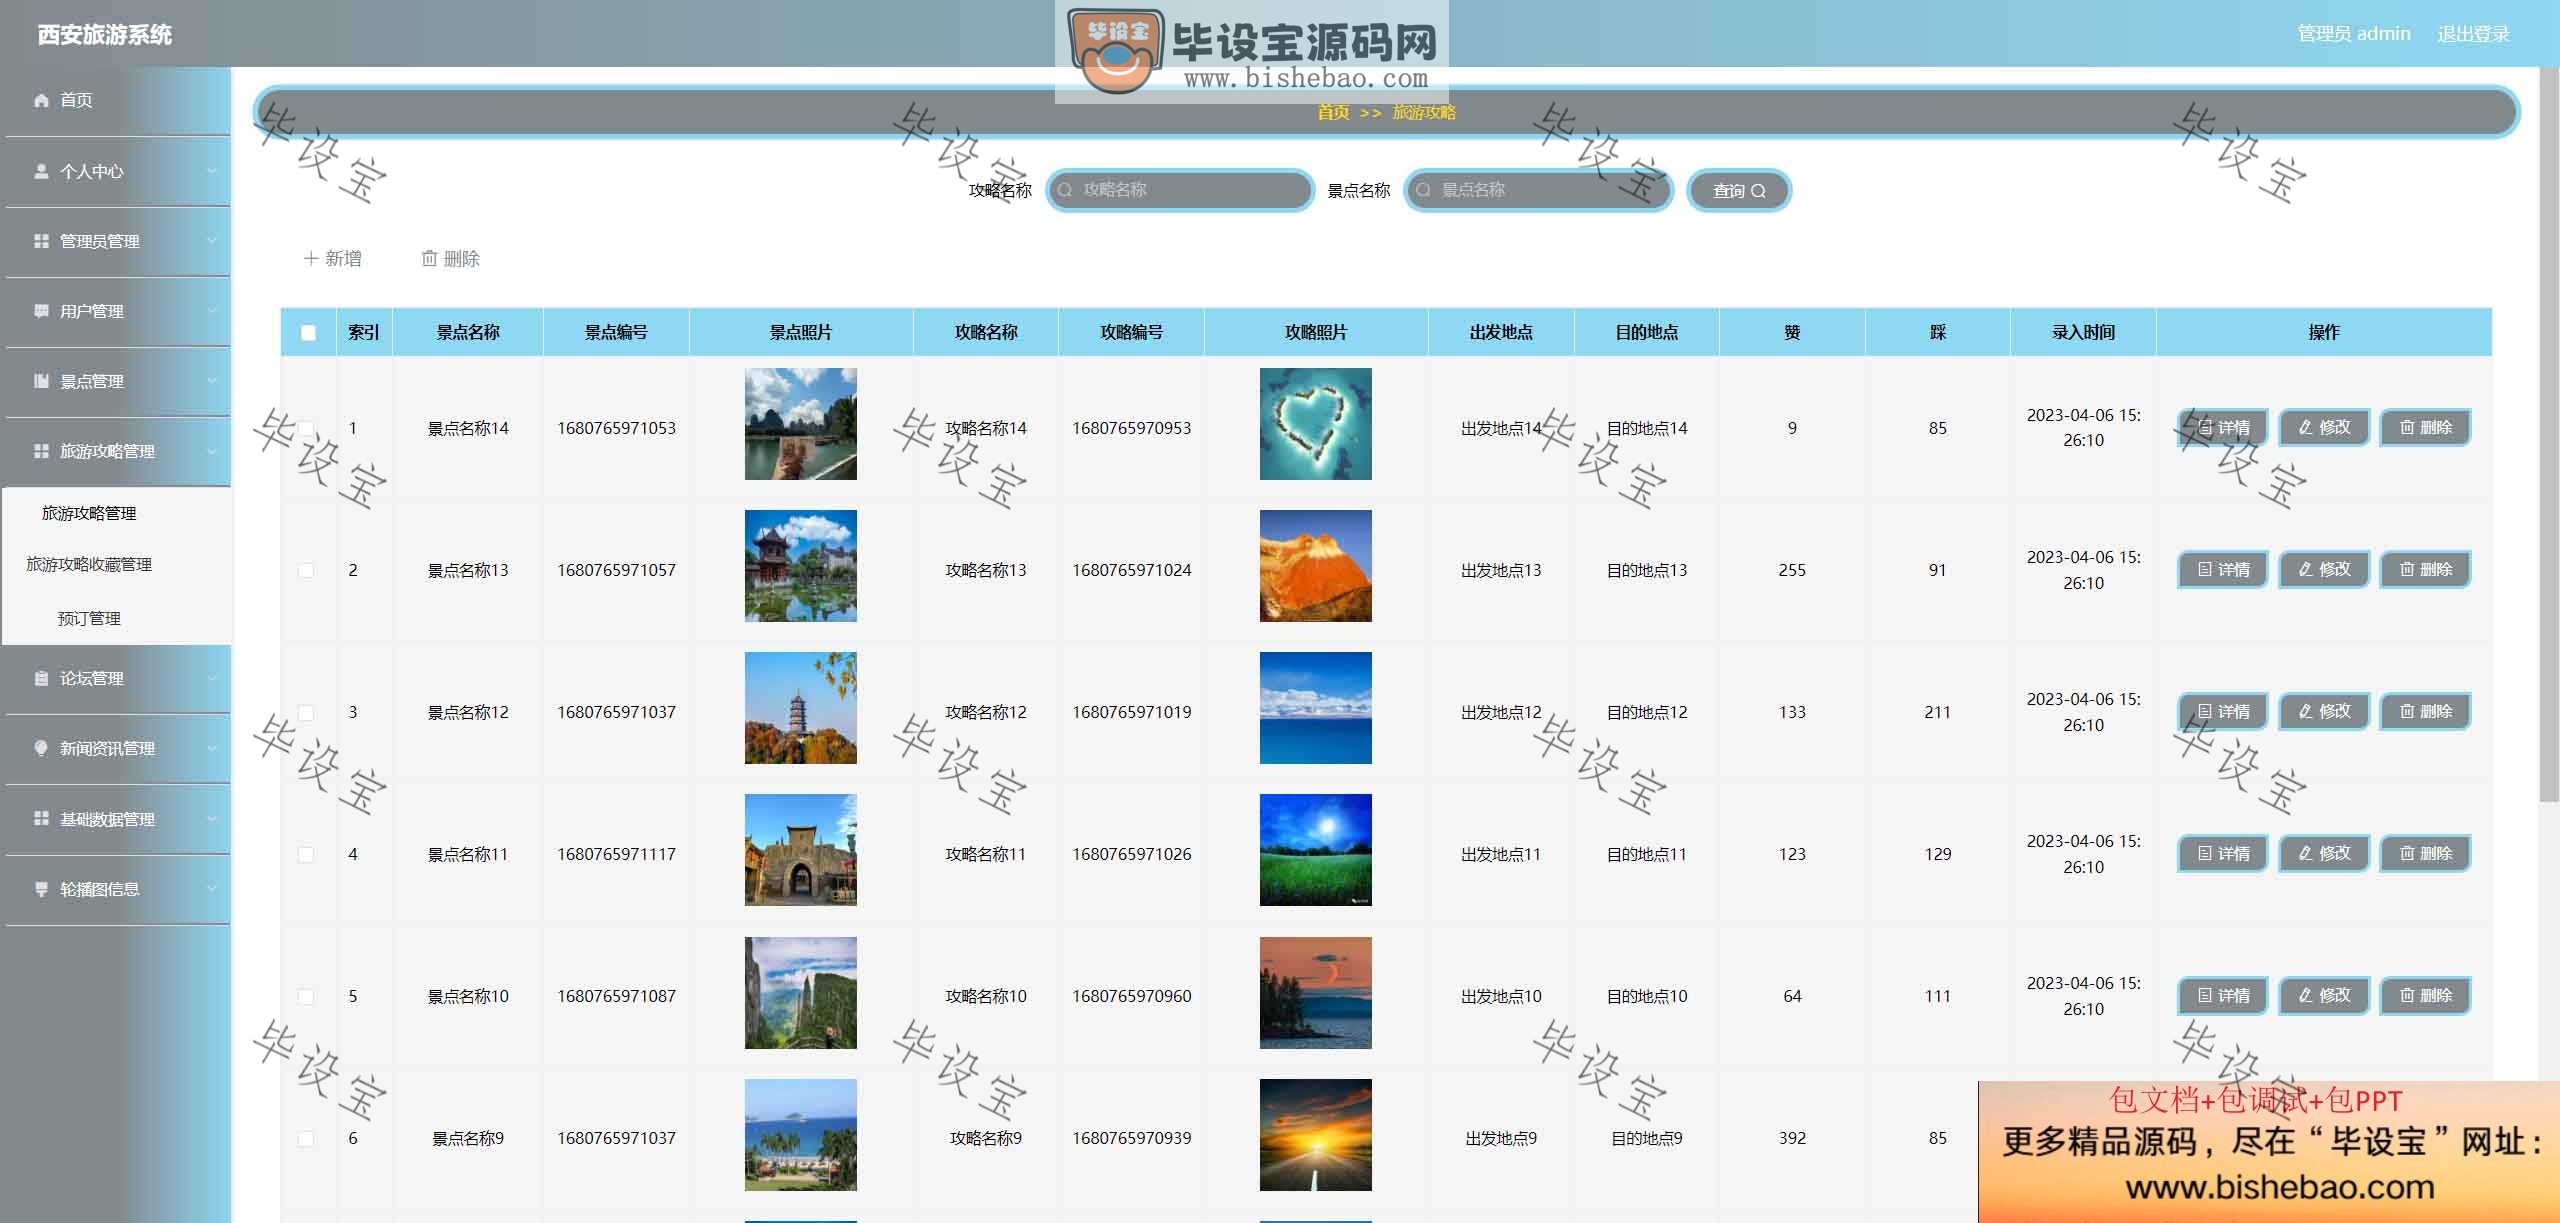The width and height of the screenshot is (2560, 1223).
Task: Click 删除 for row 景点名称12
Action: pos(2425,712)
